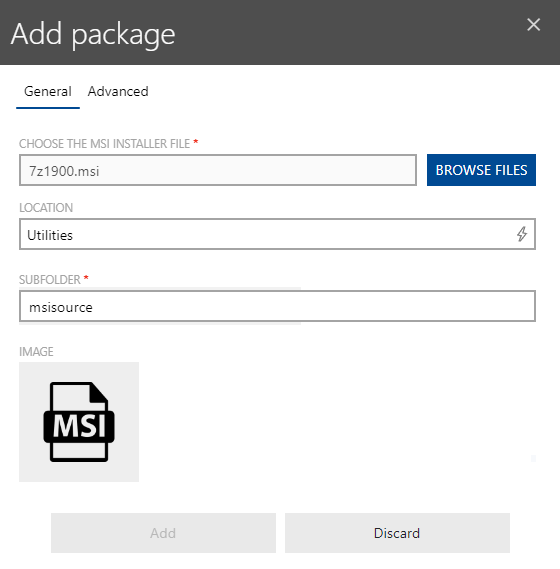Click the MSI package image thumbnail
560x569 pixels.
click(x=79, y=422)
